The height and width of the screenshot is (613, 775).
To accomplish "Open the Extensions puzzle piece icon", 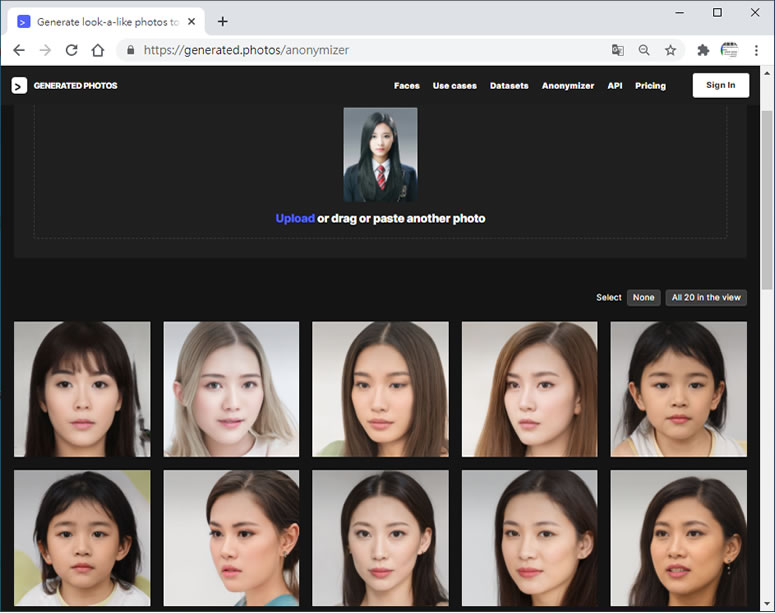I will click(x=703, y=50).
